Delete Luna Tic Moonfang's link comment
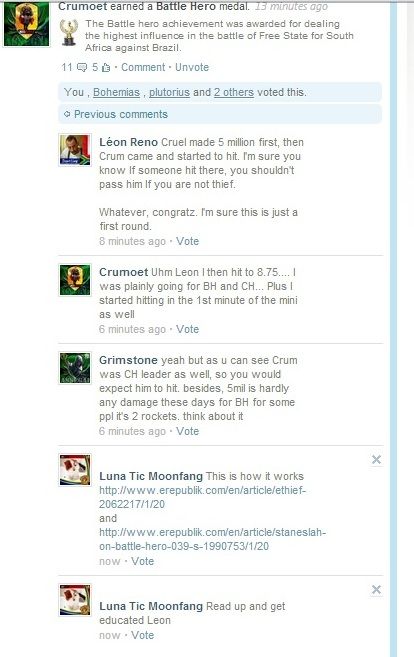 coord(376,460)
